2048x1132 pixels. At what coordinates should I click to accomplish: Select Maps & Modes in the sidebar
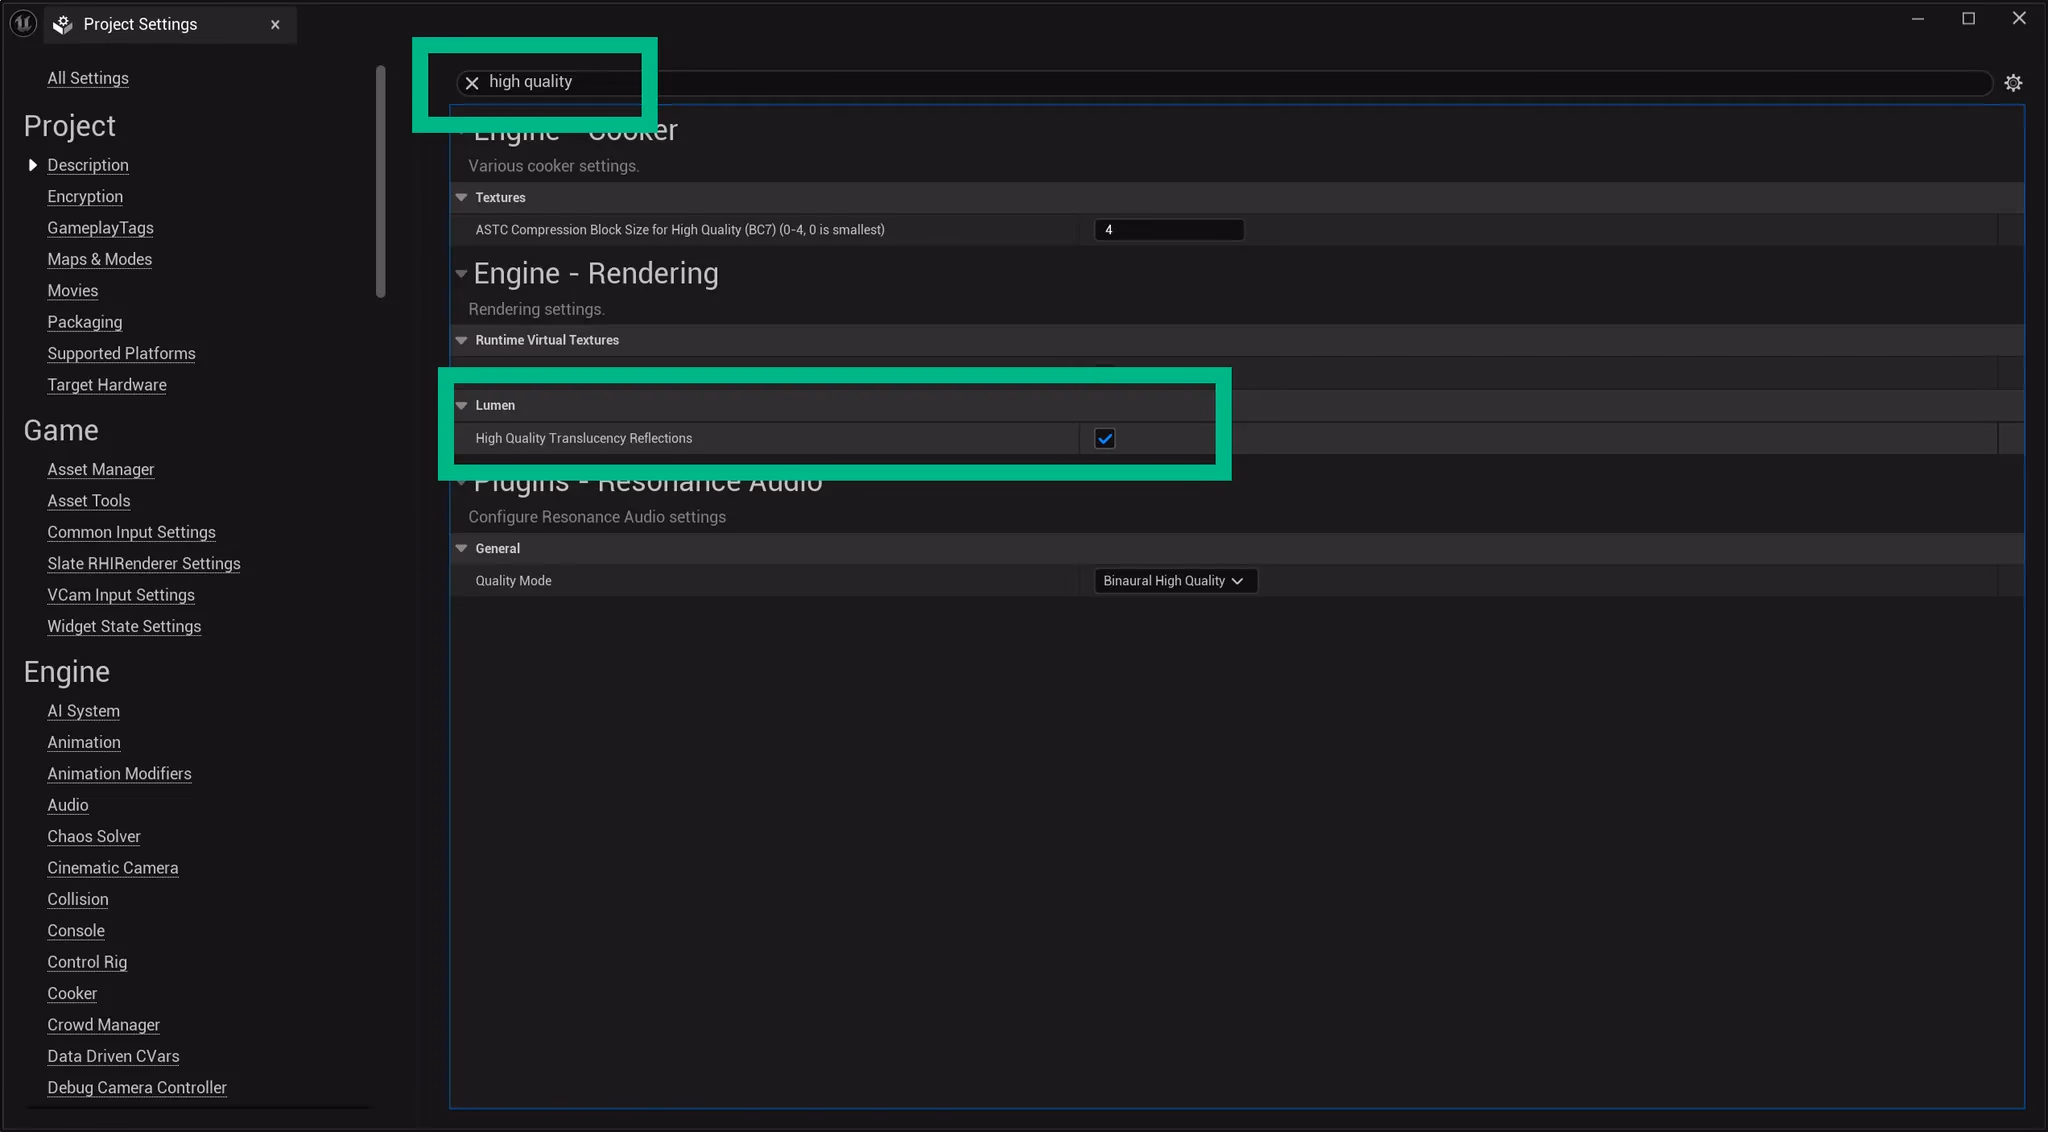99,259
